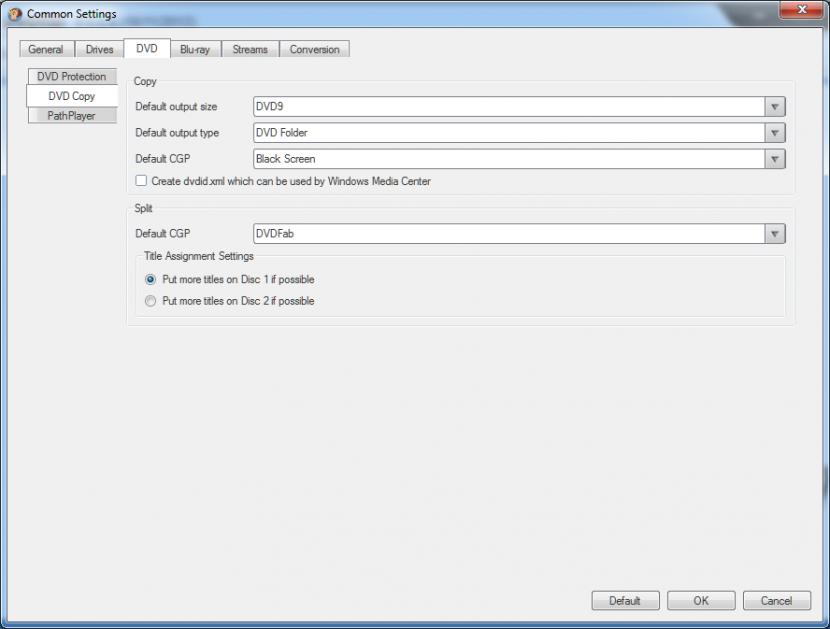The width and height of the screenshot is (830, 629).
Task: Expand the Default output type dropdown arrow
Action: [x=774, y=132]
